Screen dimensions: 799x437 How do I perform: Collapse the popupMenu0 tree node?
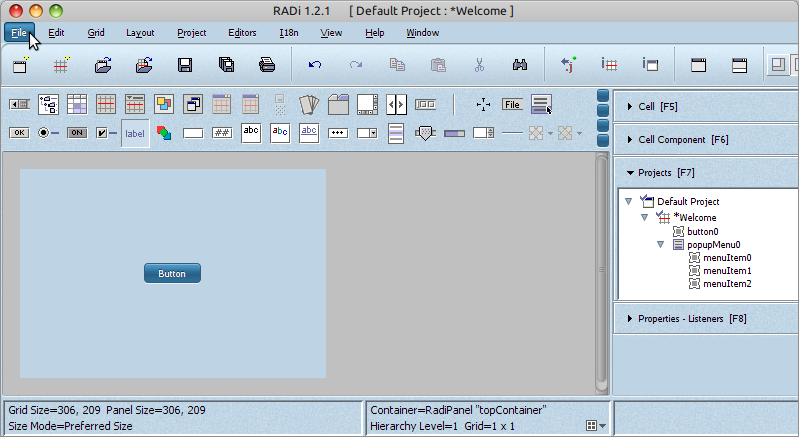pyautogui.click(x=661, y=244)
